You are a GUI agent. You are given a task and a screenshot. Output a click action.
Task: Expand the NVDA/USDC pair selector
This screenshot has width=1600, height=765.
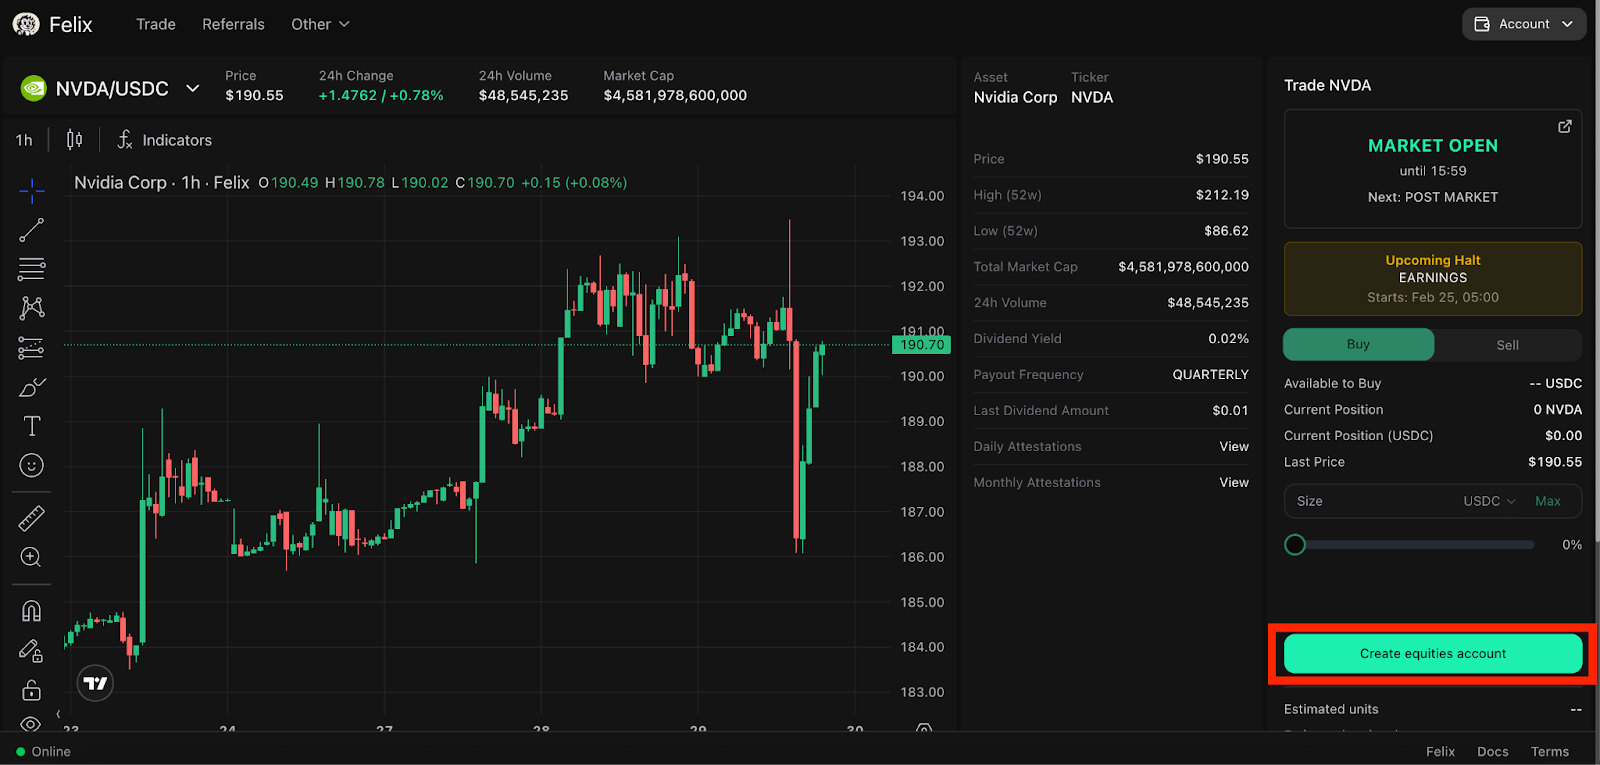tap(192, 89)
